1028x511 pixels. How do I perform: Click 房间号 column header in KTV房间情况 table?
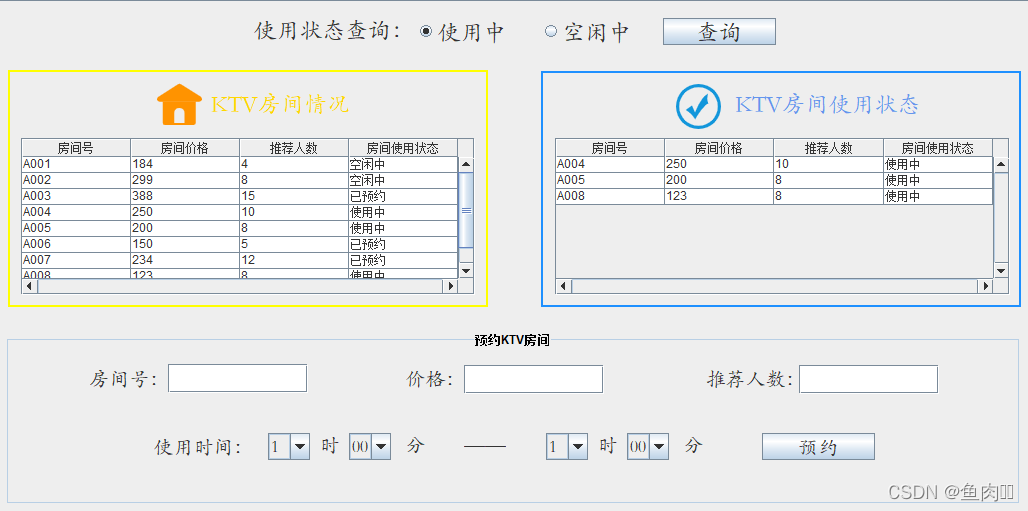(76, 148)
